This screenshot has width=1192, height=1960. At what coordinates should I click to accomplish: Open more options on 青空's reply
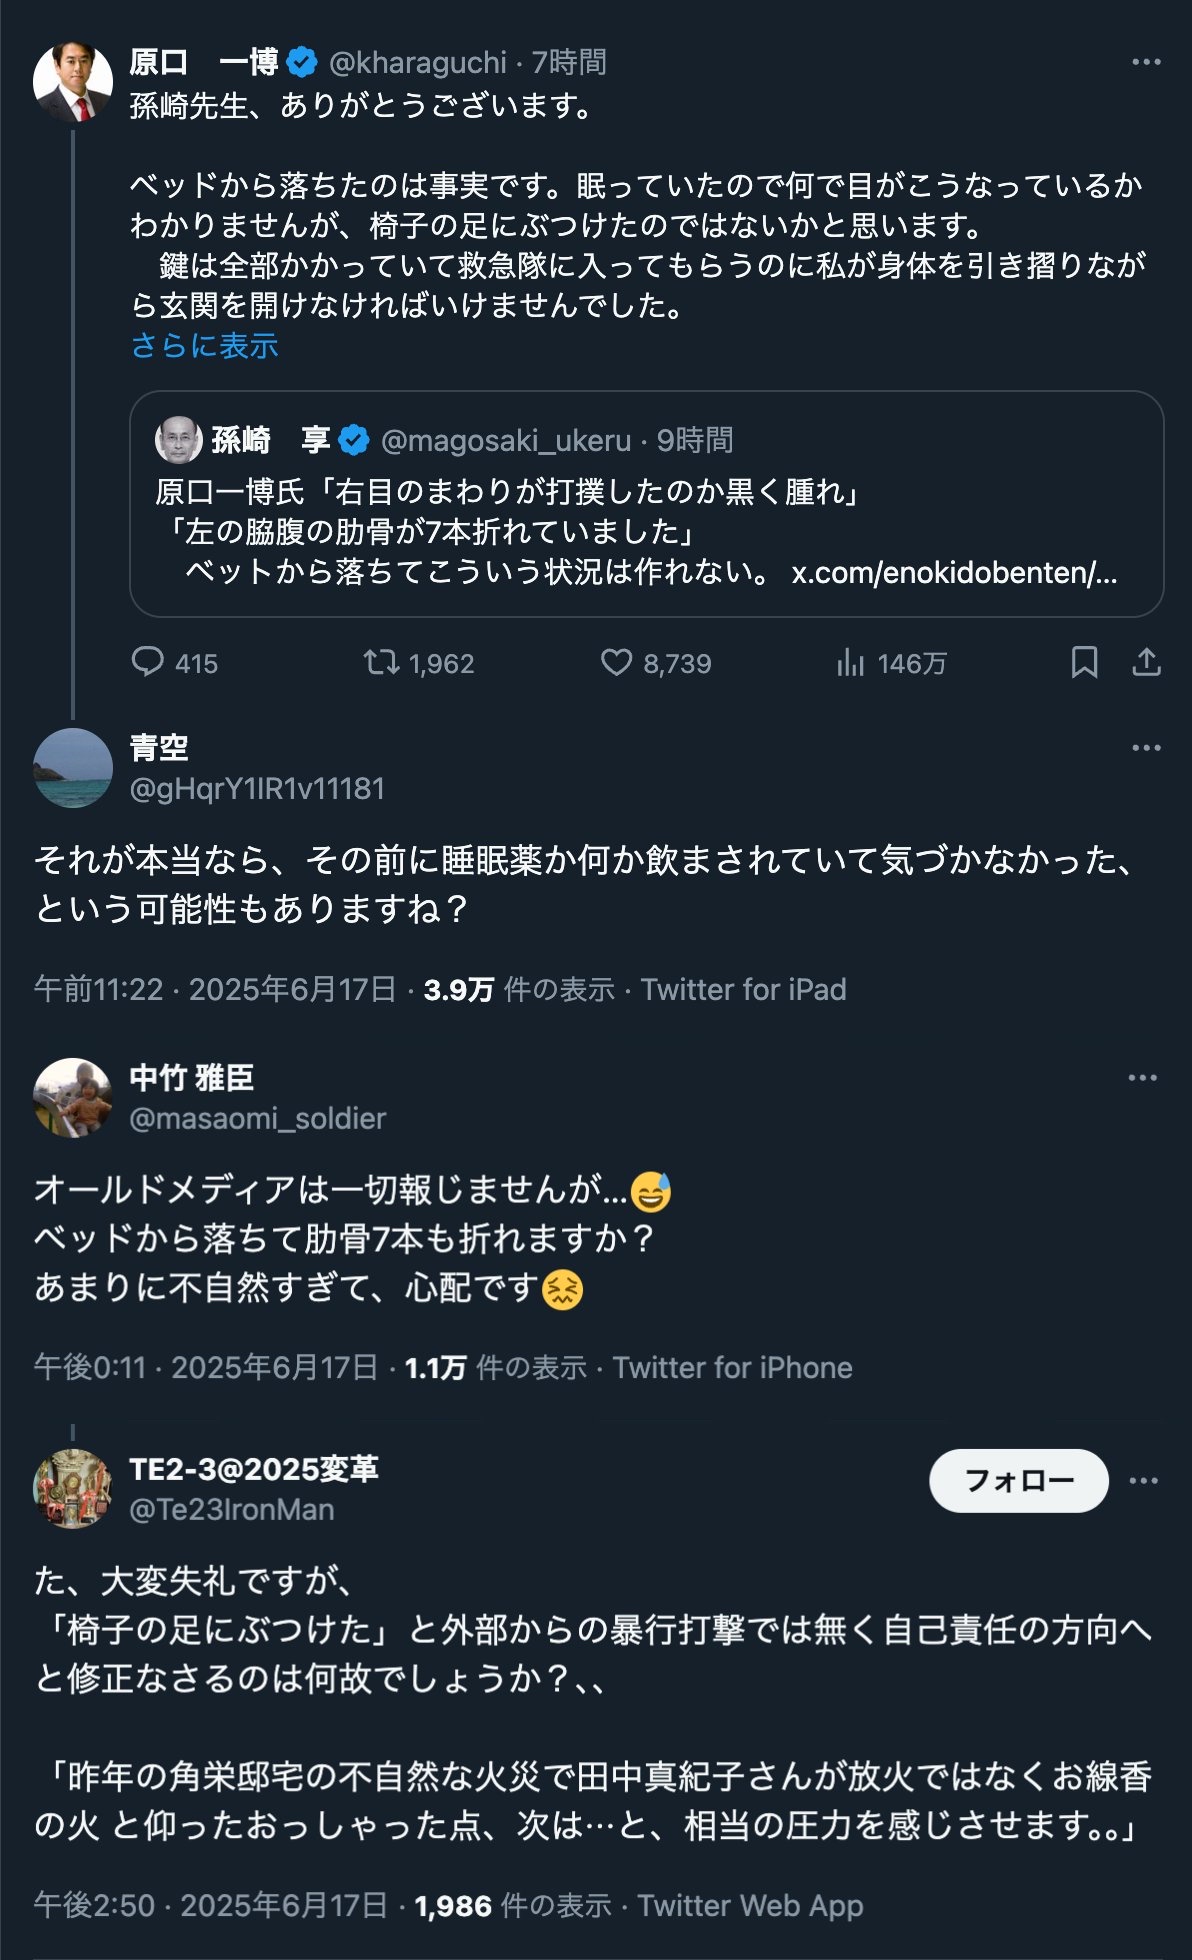[x=1146, y=748]
